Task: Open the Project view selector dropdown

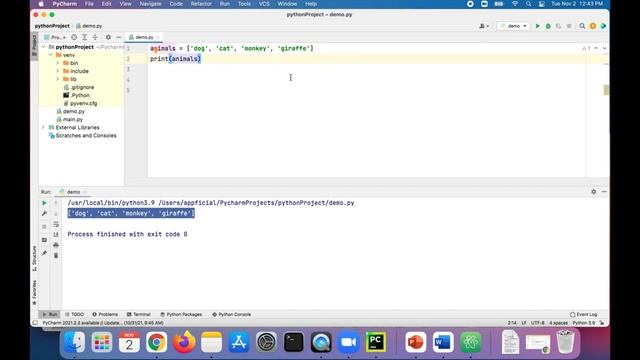Action: (x=55, y=37)
